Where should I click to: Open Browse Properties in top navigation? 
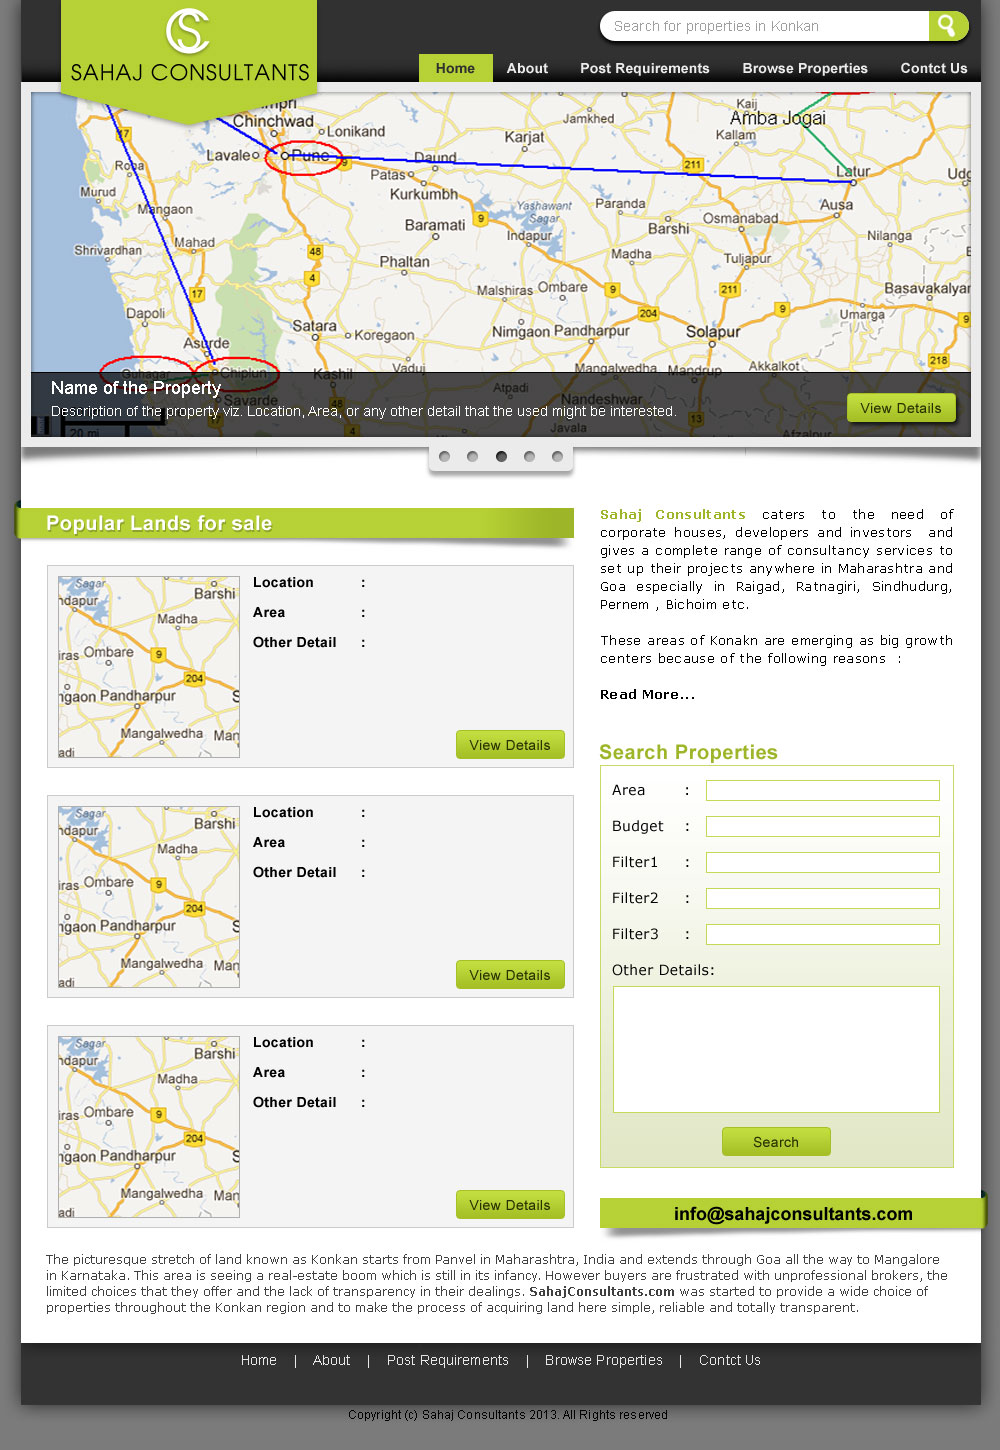[804, 68]
